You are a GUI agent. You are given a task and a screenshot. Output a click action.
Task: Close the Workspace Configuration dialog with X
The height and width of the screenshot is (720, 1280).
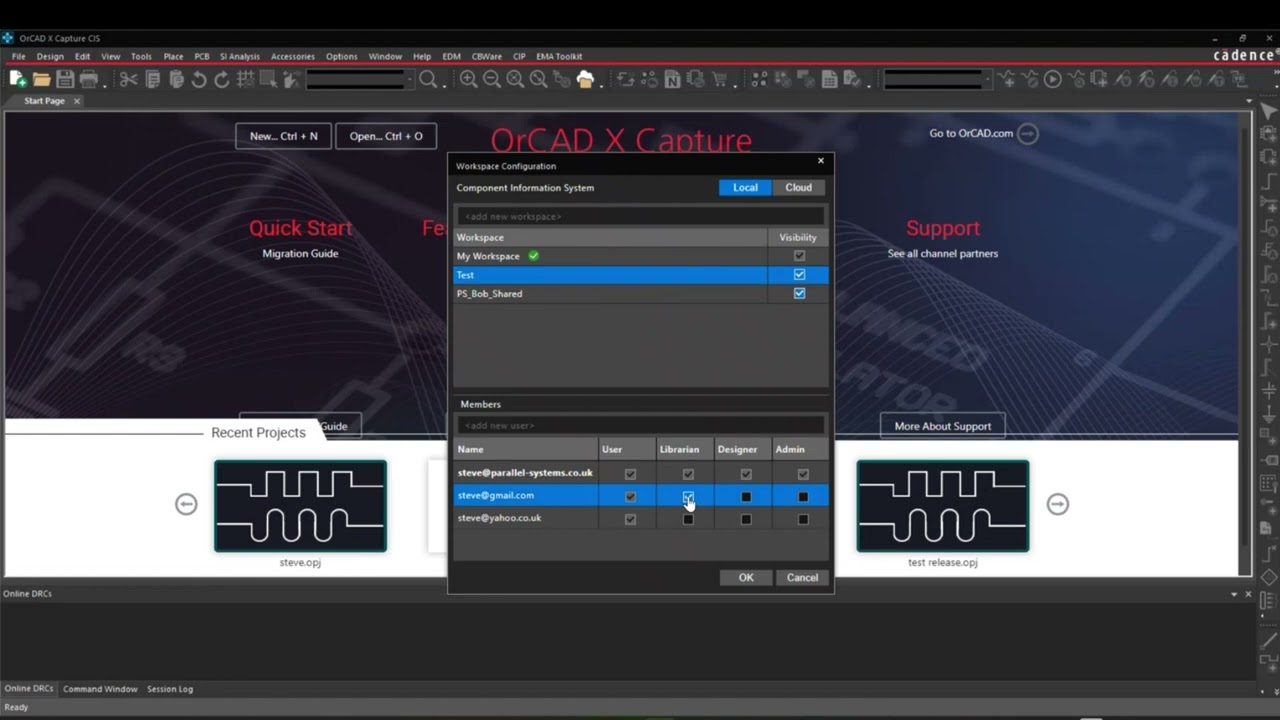pos(821,161)
